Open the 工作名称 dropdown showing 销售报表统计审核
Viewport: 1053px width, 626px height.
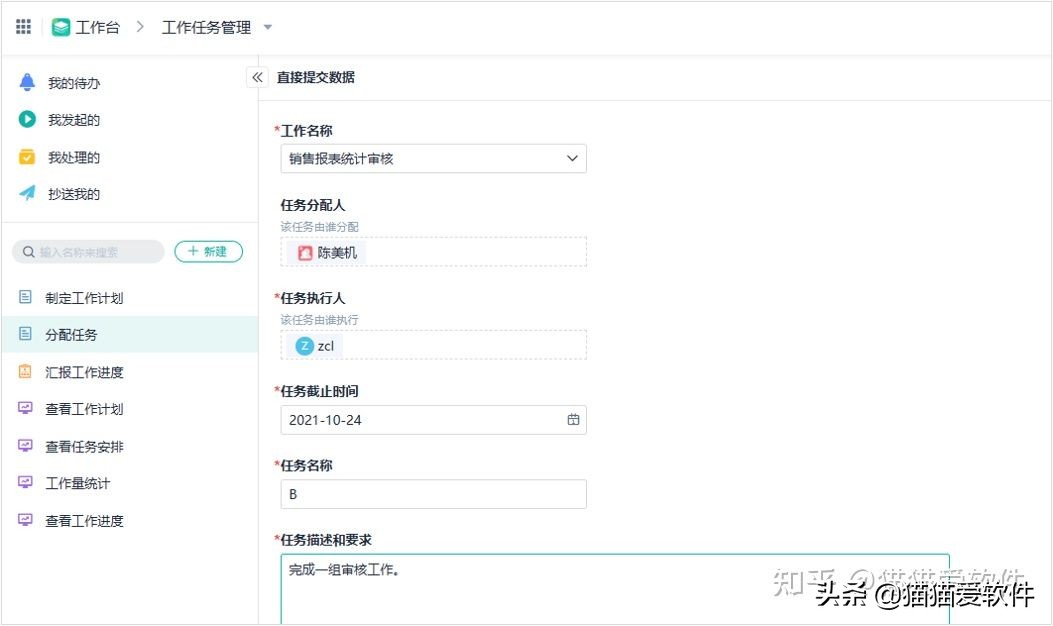click(432, 158)
